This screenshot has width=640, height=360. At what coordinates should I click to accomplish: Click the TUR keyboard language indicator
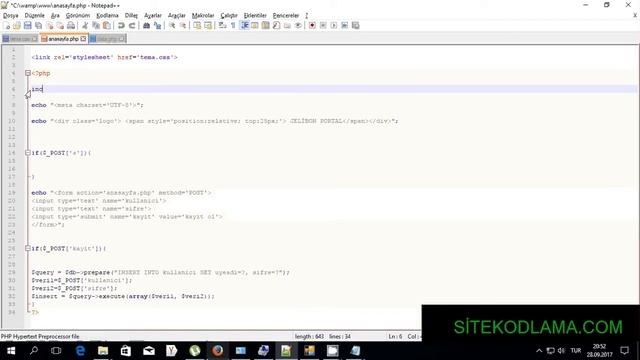(576, 351)
